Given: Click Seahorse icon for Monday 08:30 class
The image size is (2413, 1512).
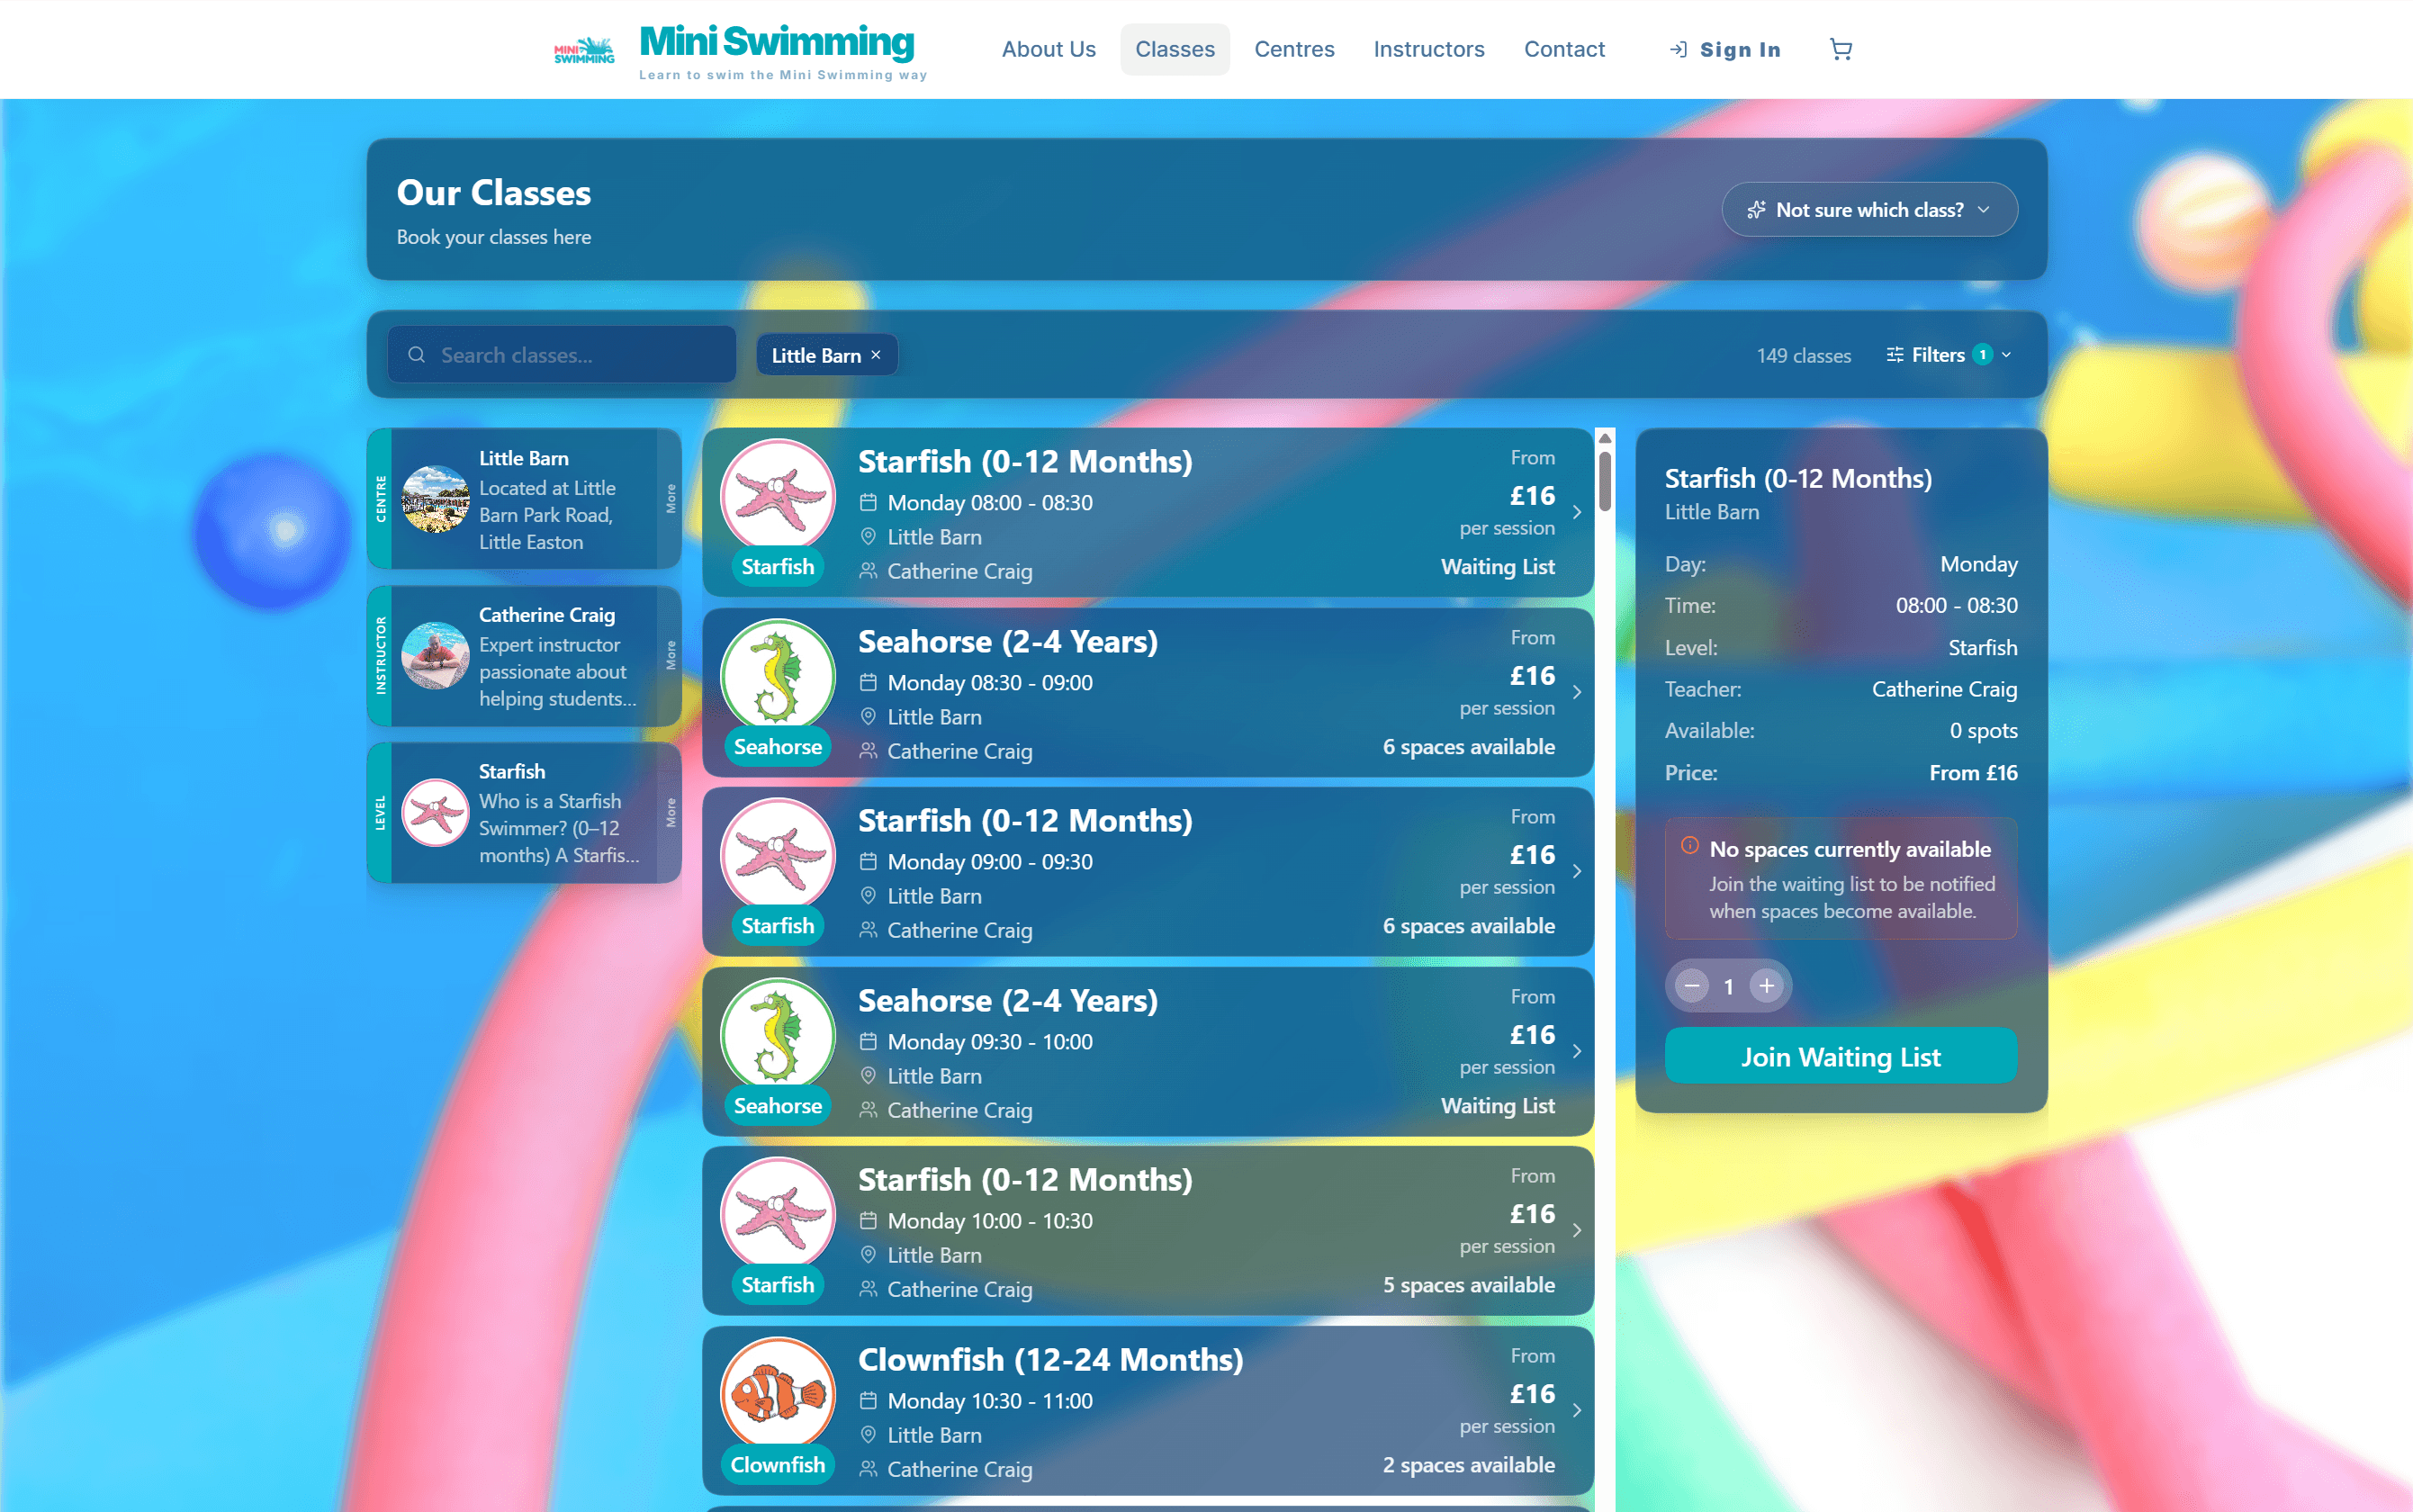Looking at the screenshot, I should 778,675.
